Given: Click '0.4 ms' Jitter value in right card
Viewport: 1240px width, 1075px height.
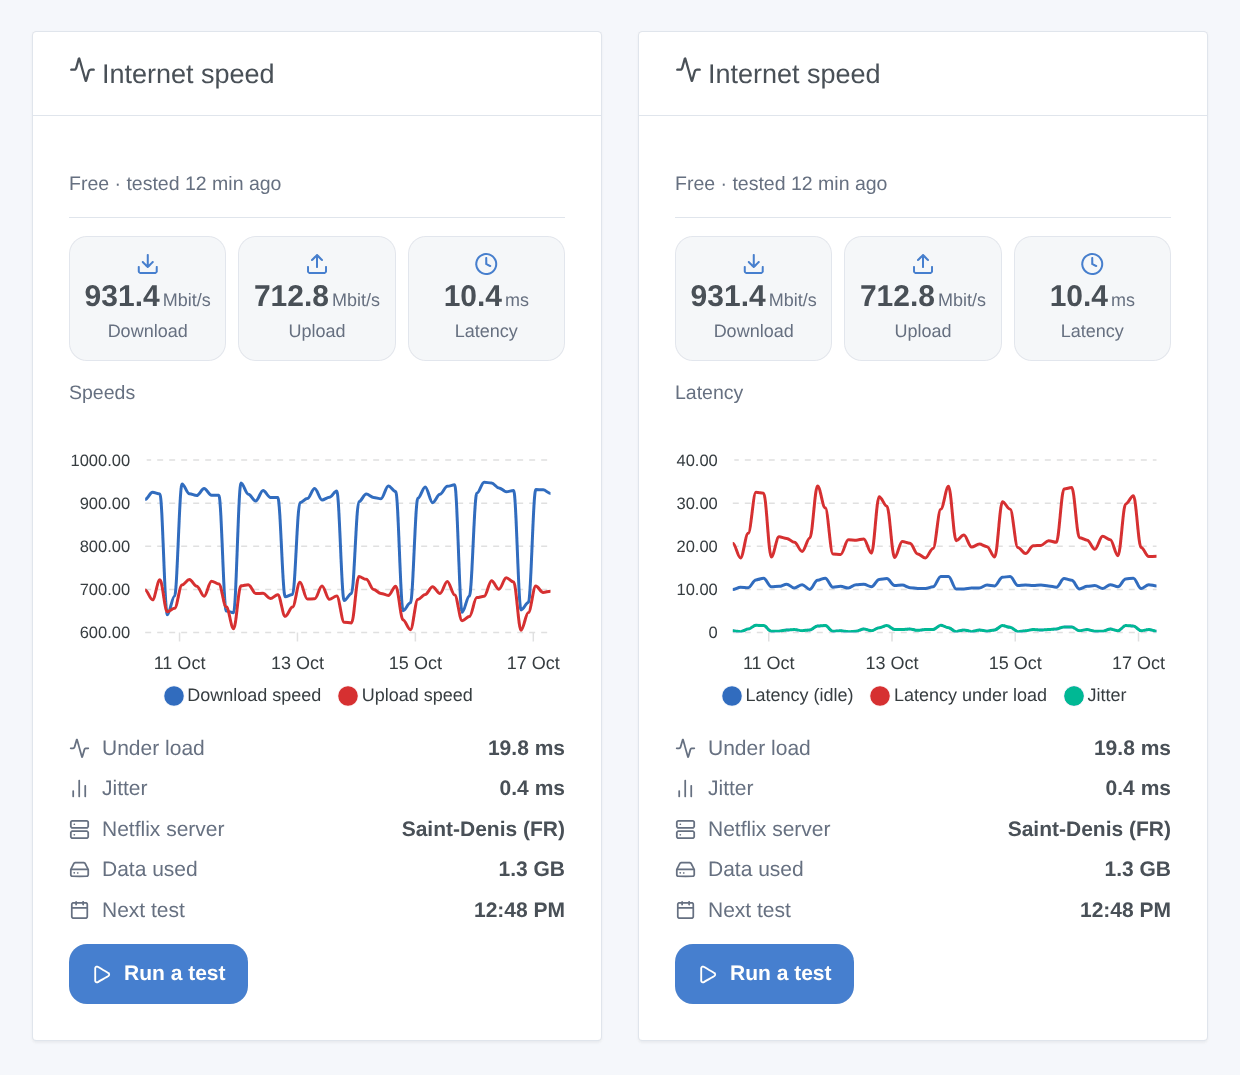Looking at the screenshot, I should coord(1138,788).
